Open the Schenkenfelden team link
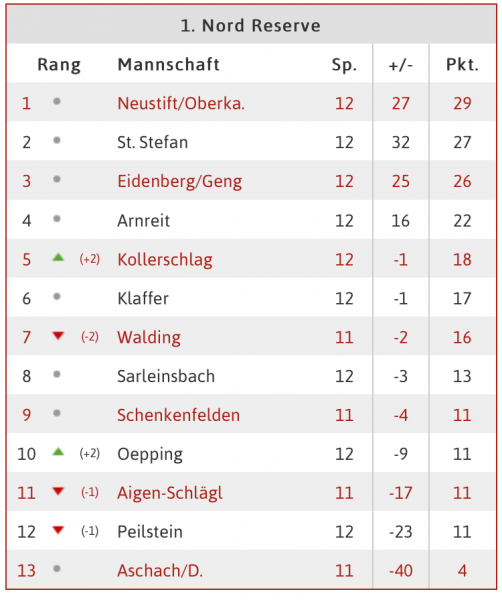Image resolution: width=502 pixels, height=600 pixels. tap(179, 415)
